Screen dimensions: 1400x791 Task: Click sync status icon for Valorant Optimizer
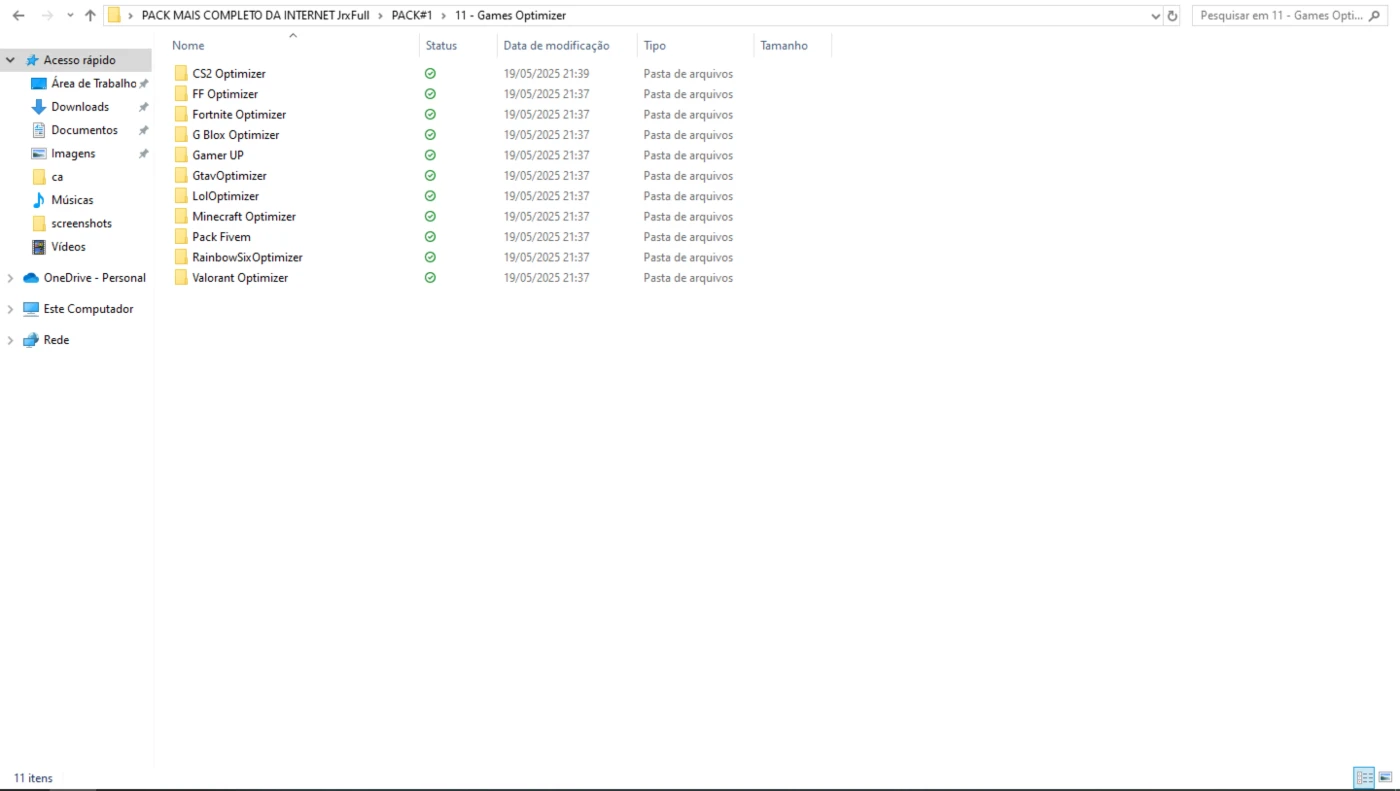tap(430, 278)
